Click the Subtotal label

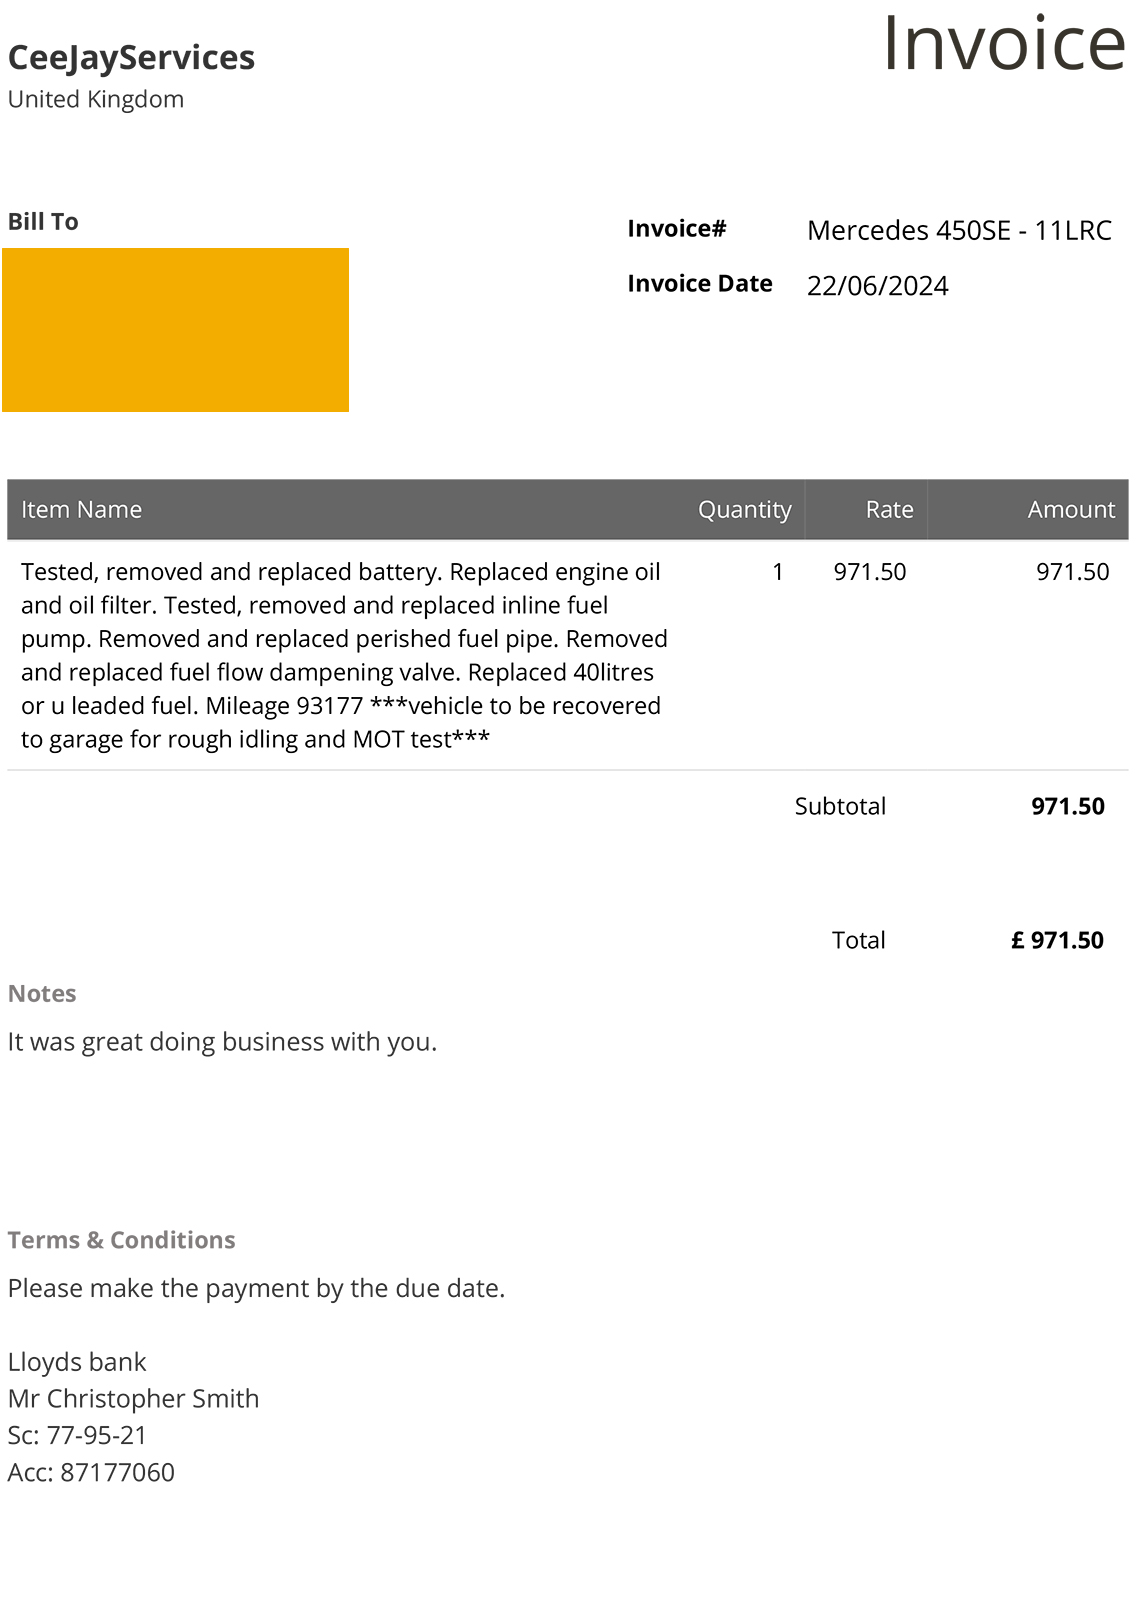point(840,806)
